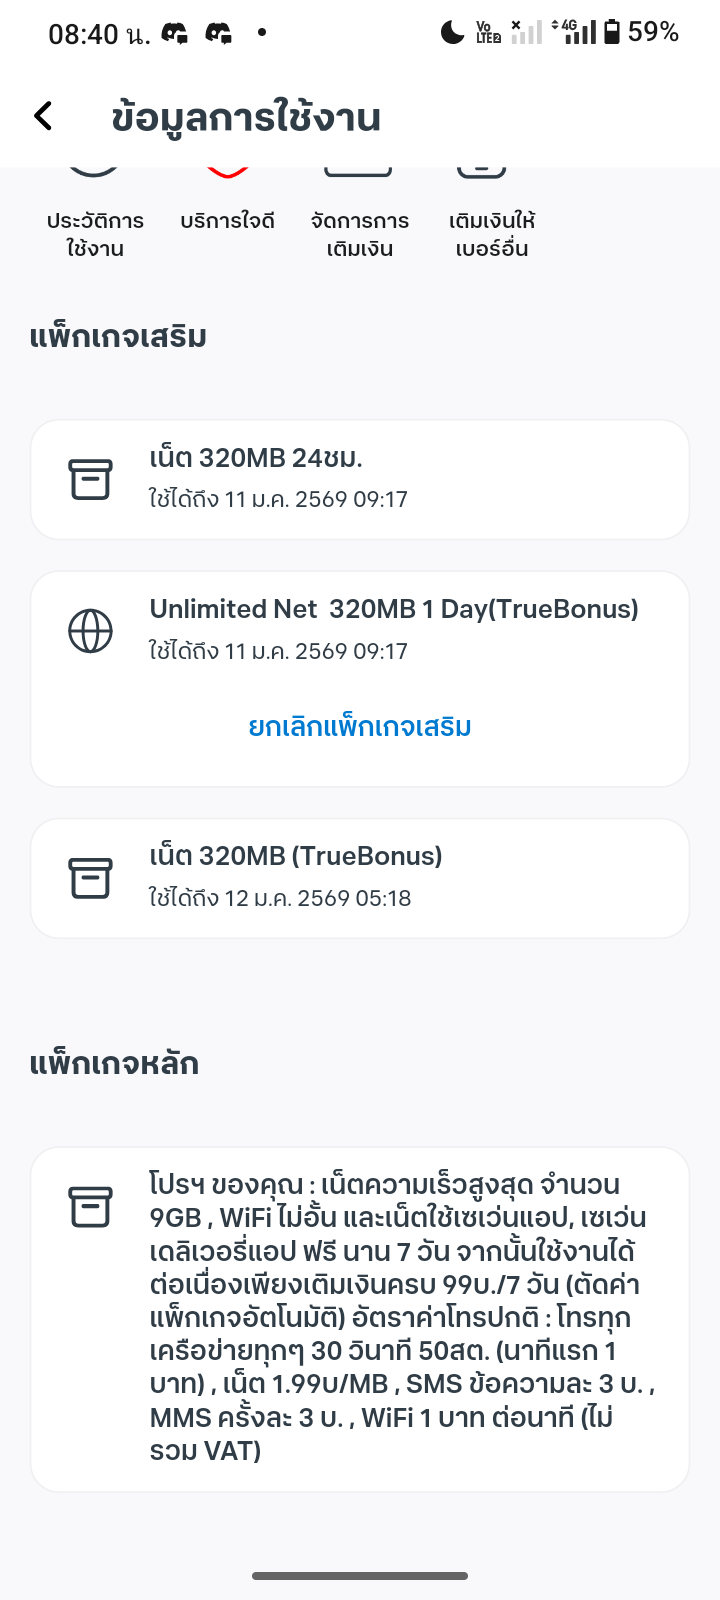Tap battery icon in status bar
Screen dimensions: 720x1600
tap(612, 32)
